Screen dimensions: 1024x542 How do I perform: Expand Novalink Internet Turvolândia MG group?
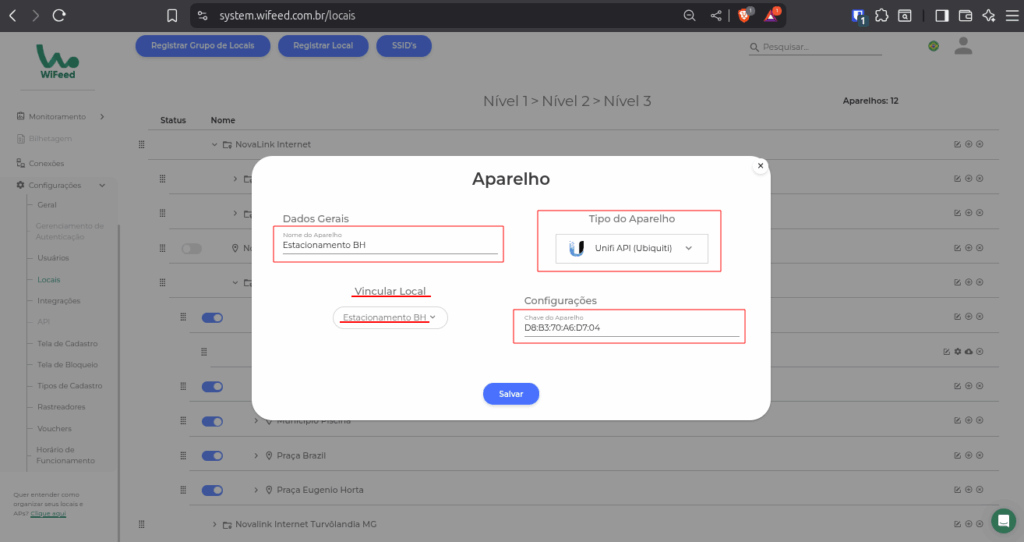215,524
